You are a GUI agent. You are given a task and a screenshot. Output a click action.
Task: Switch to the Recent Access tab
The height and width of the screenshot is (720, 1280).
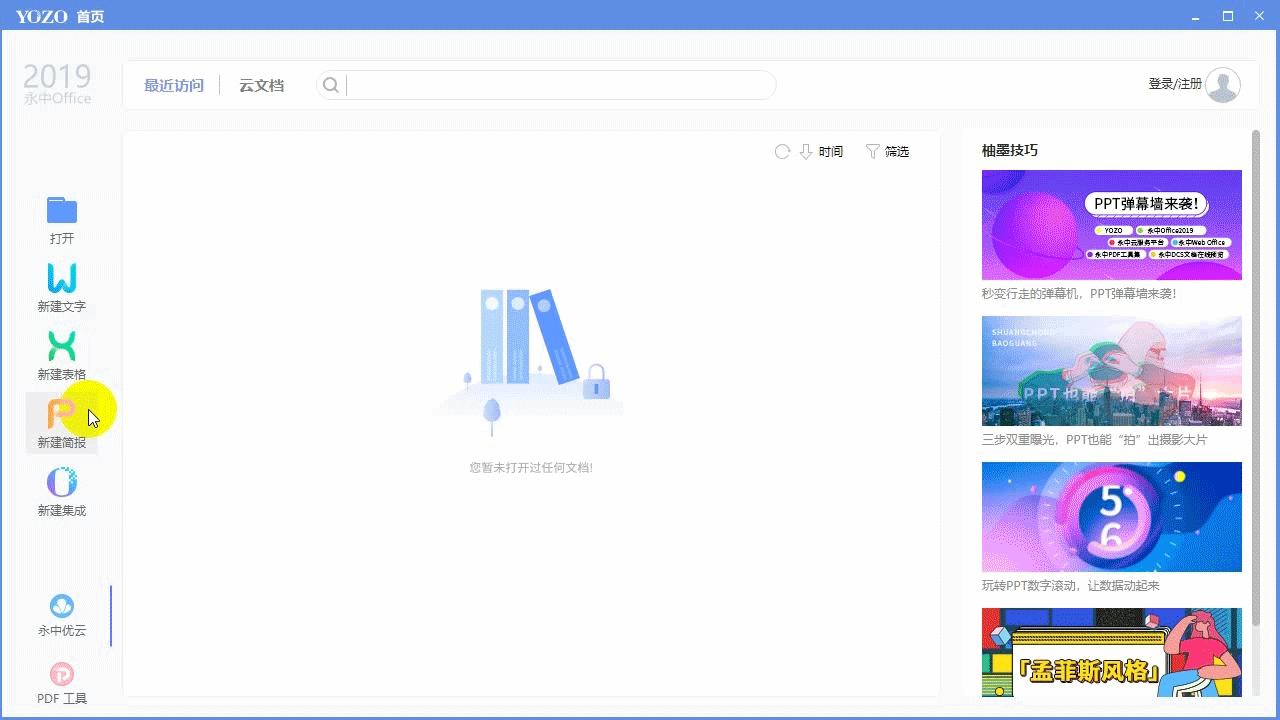[174, 85]
